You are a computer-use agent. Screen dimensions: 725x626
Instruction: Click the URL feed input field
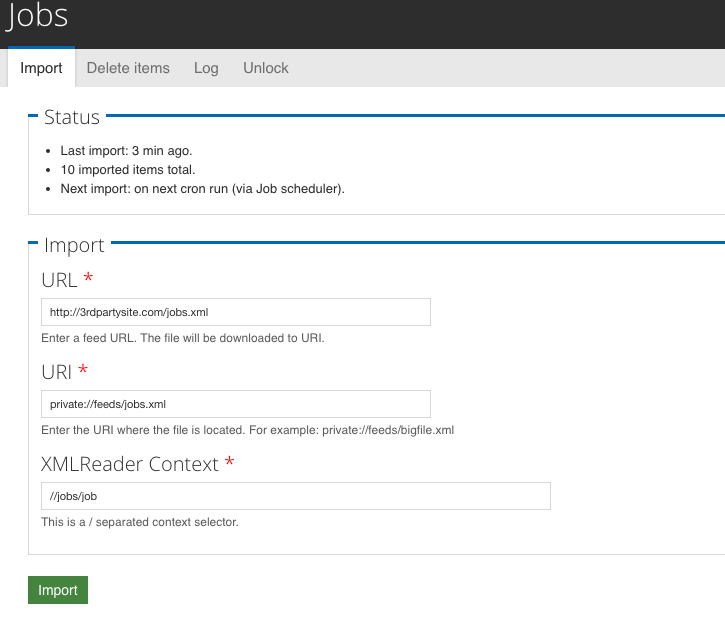coord(236,312)
